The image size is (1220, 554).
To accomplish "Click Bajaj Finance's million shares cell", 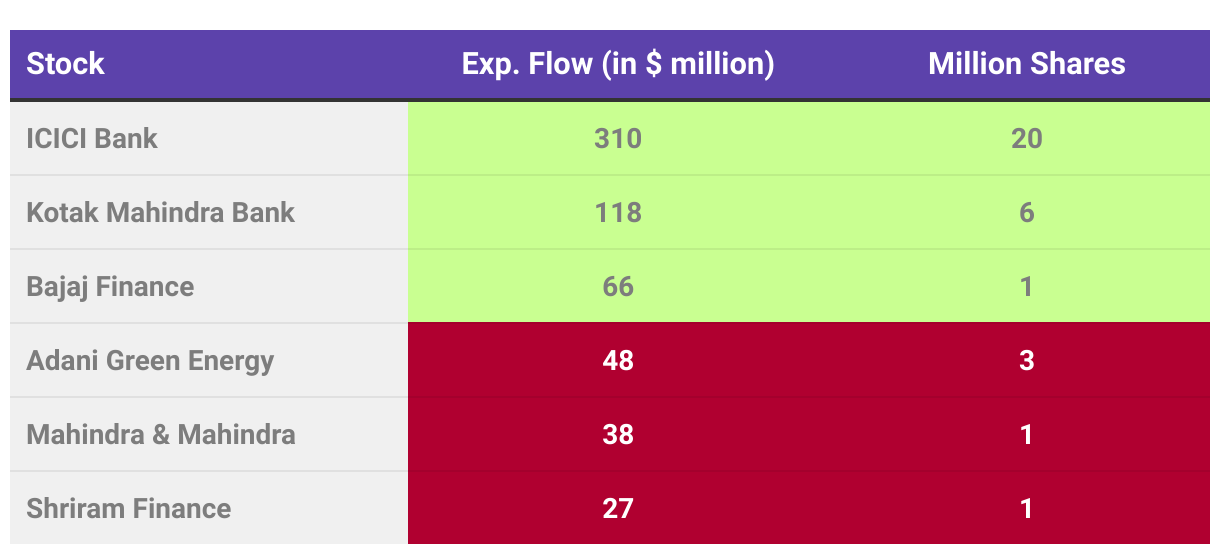I will pyautogui.click(x=1027, y=286).
